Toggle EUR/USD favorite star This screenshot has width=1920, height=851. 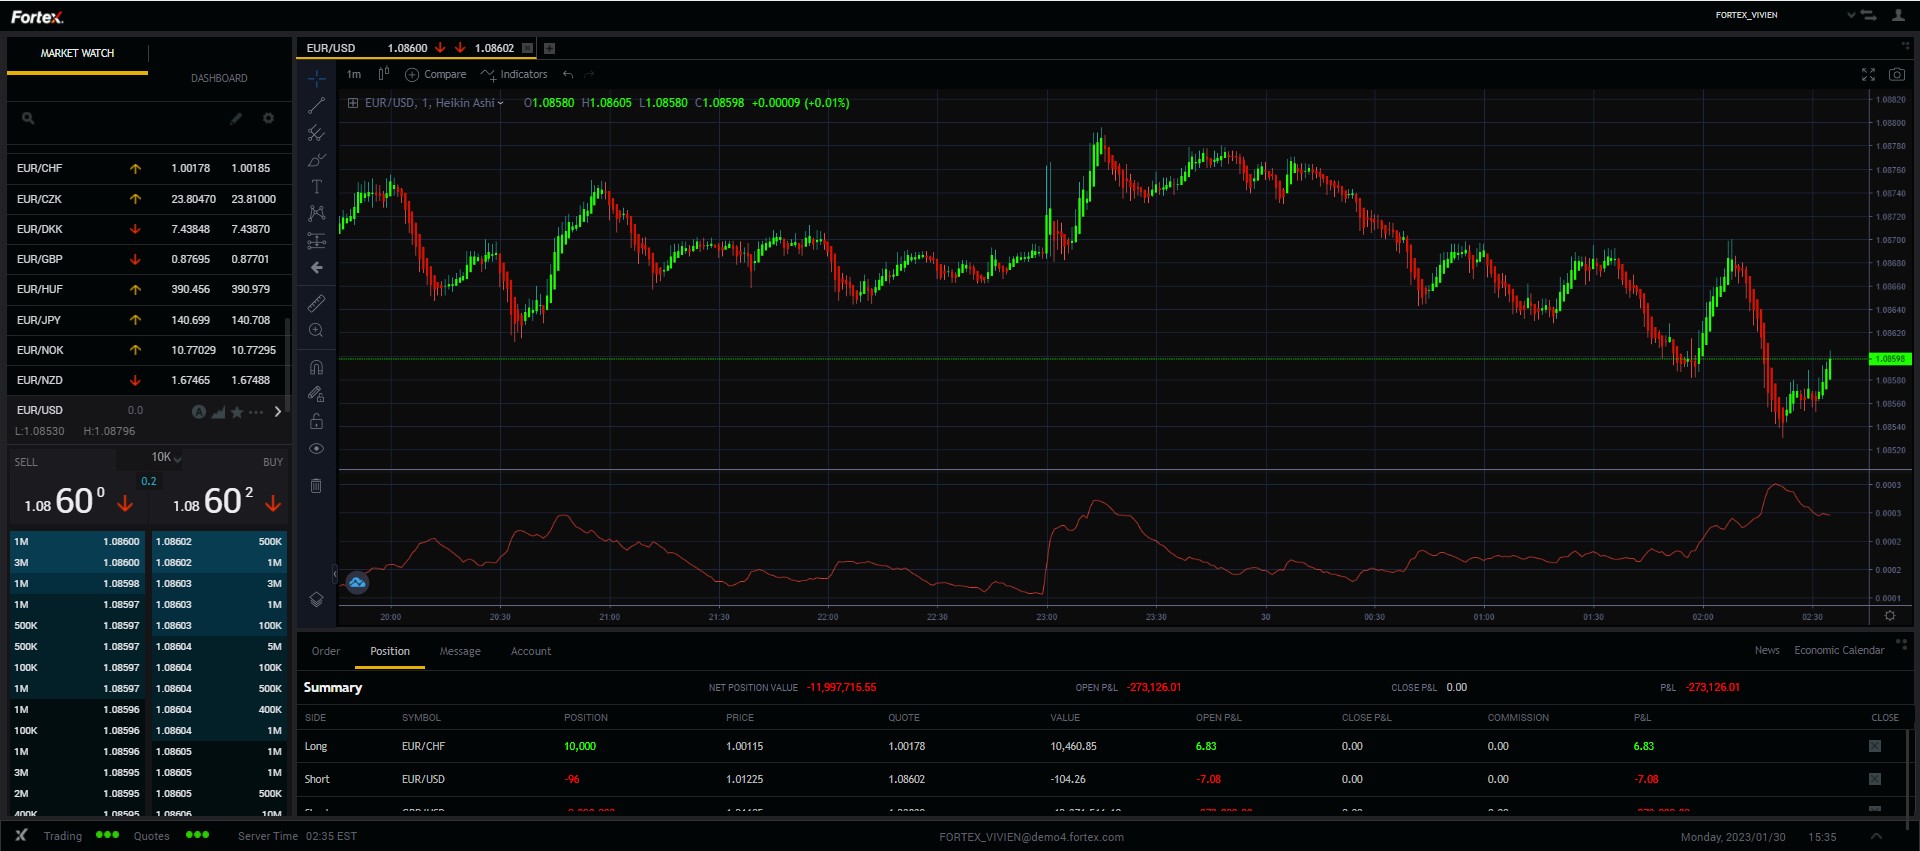pos(237,412)
